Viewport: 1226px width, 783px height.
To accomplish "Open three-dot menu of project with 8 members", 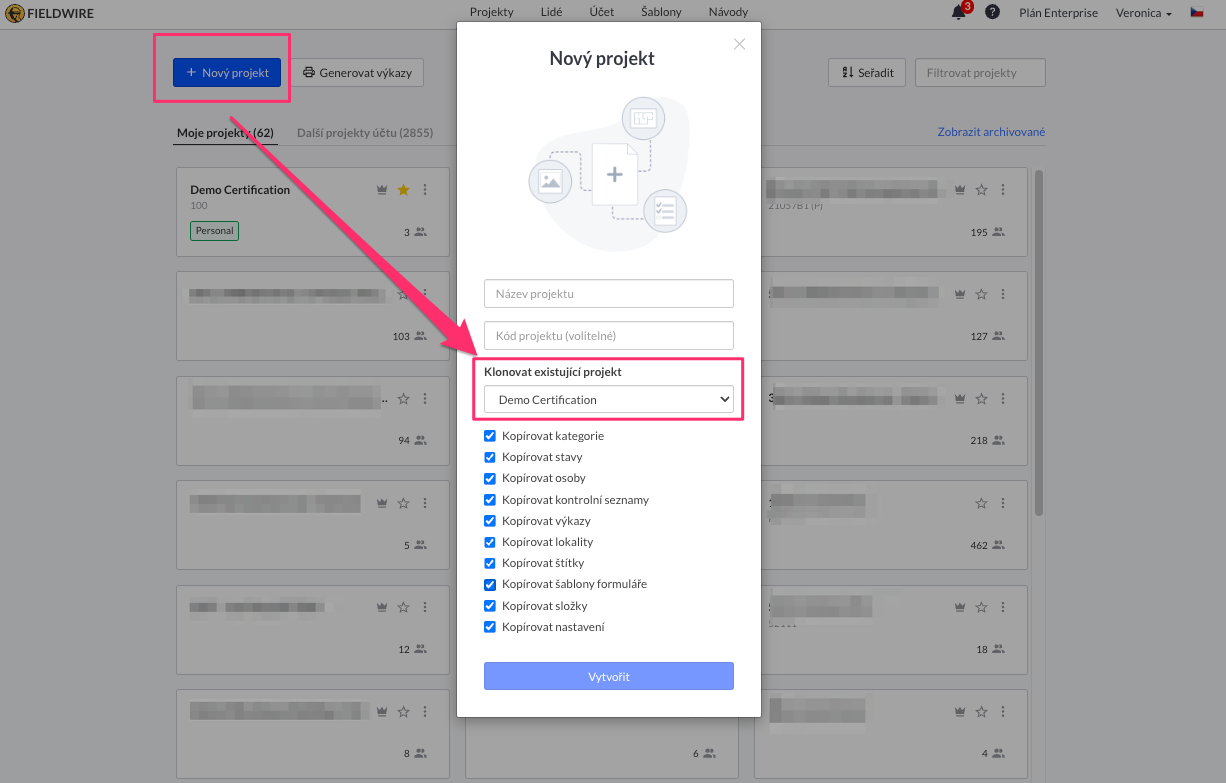I will [425, 712].
